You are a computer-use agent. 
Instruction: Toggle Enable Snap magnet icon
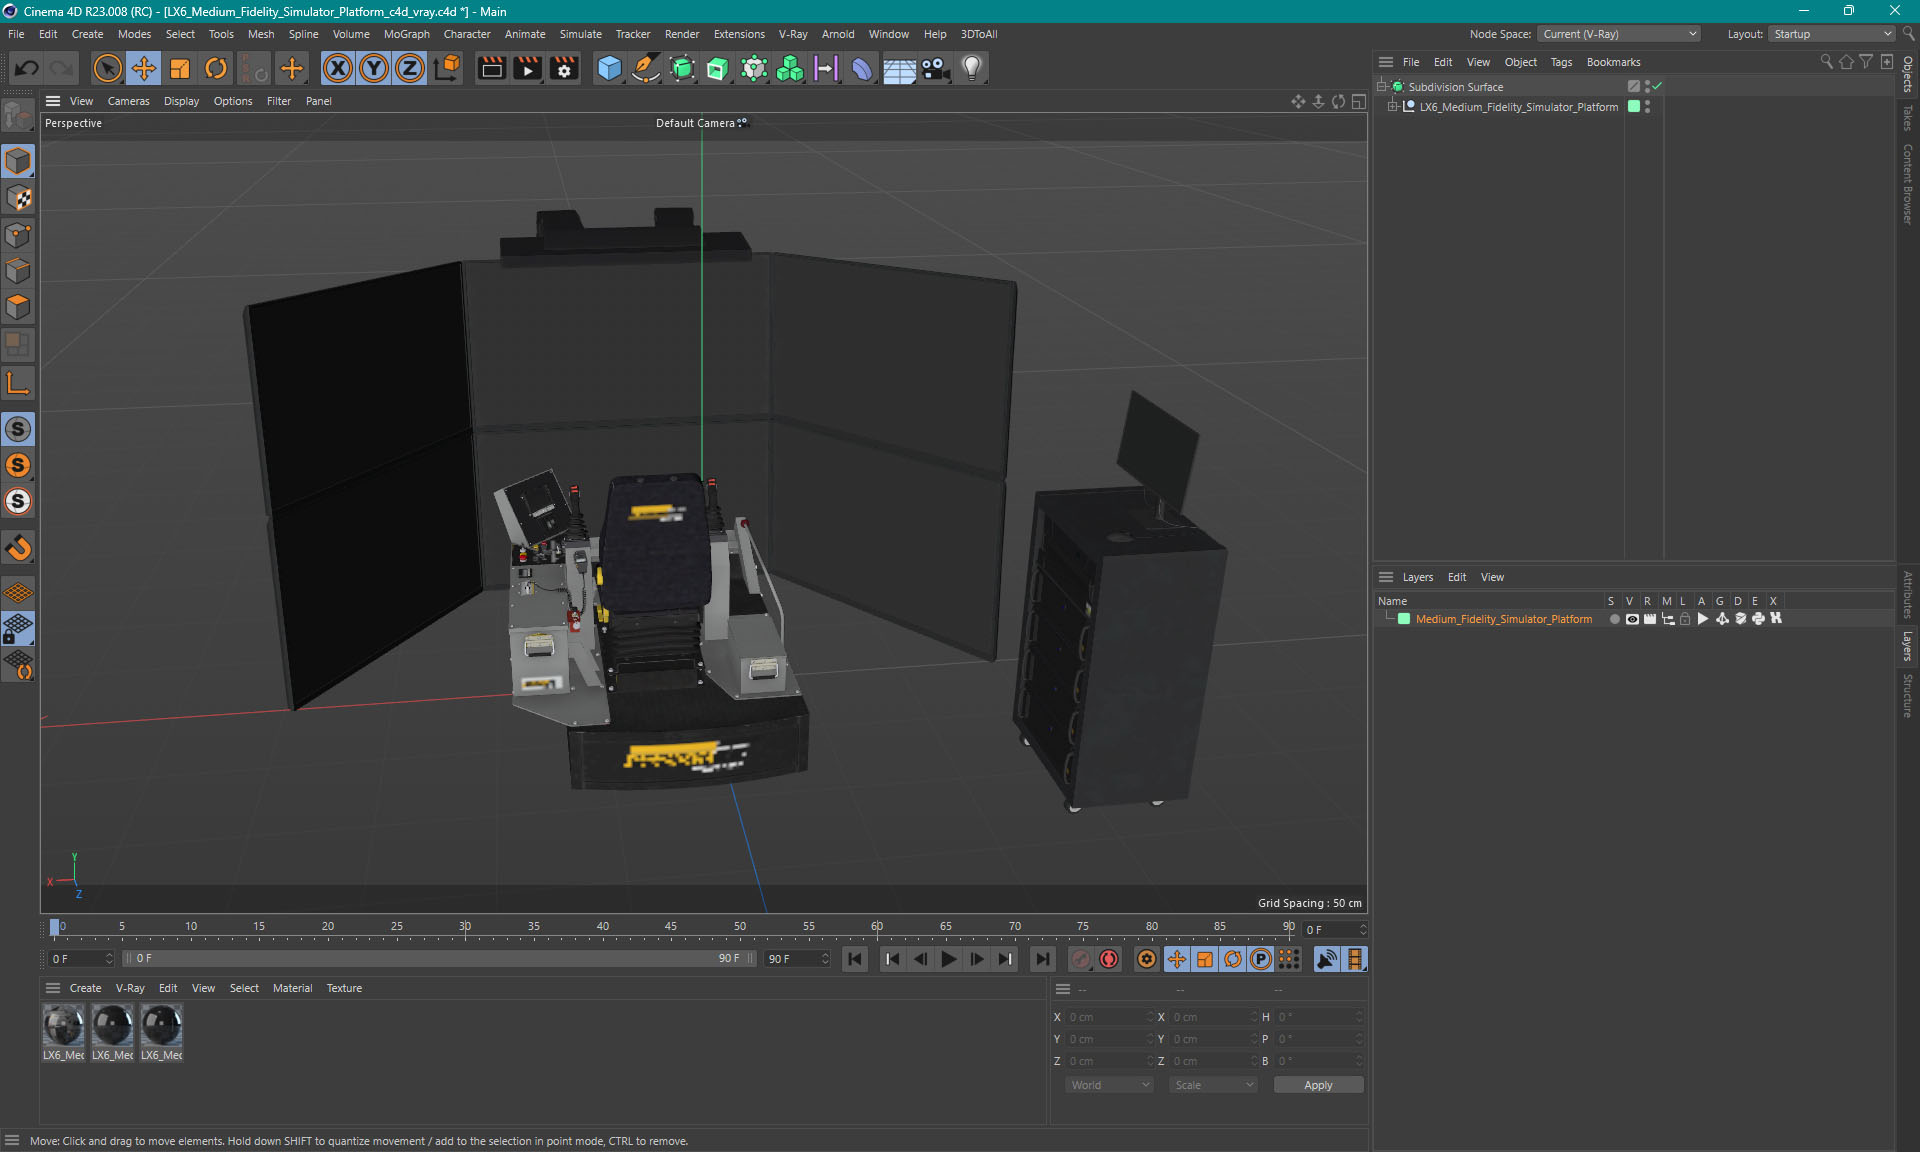click(x=18, y=548)
